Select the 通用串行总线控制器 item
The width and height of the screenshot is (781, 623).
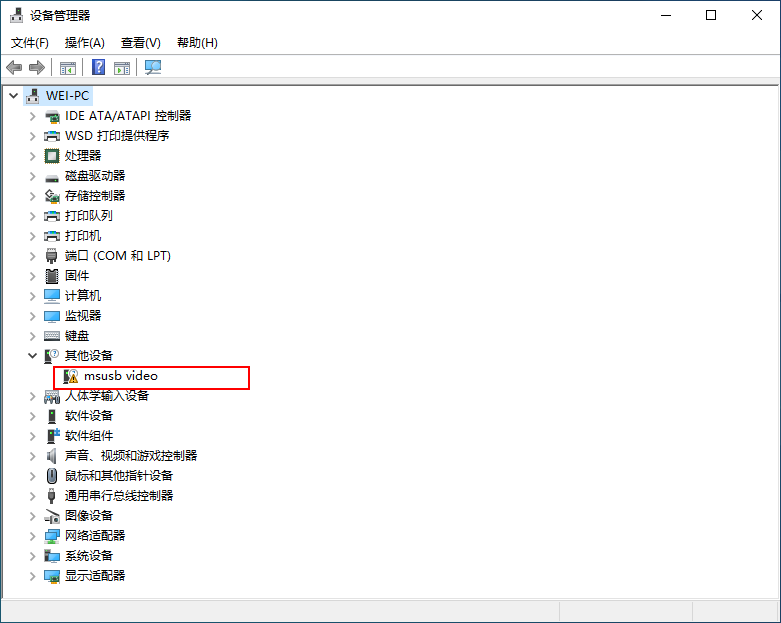119,496
